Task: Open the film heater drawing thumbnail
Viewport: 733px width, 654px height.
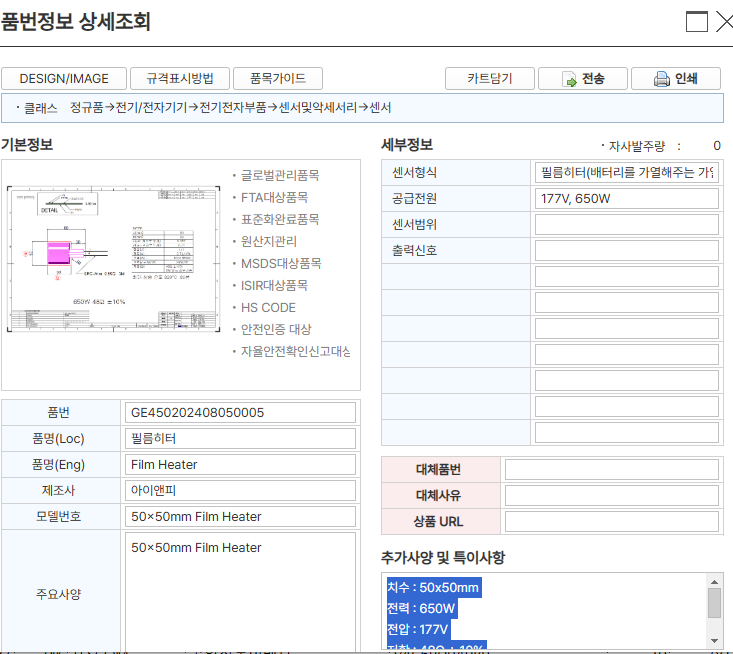Action: pos(112,258)
